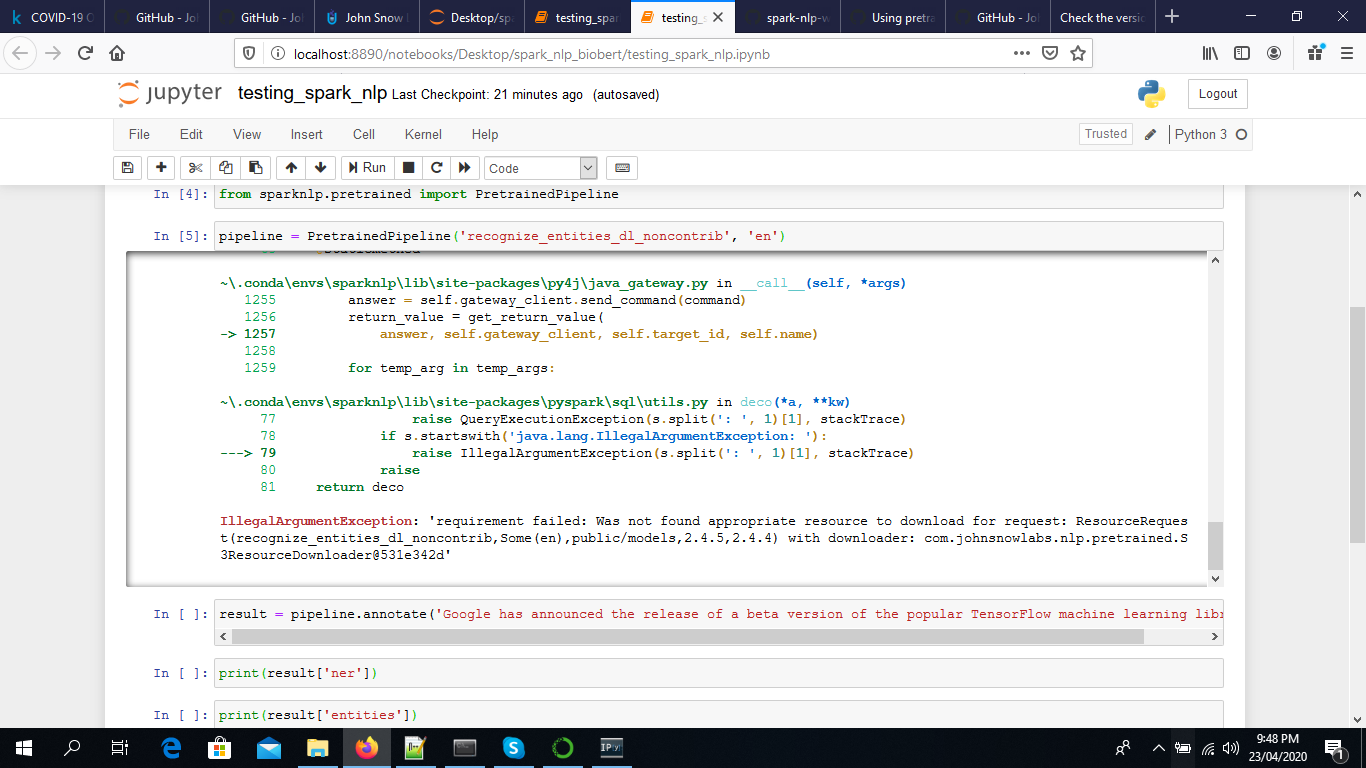Restart the kernel icon
The image size is (1366, 768).
pyautogui.click(x=436, y=168)
